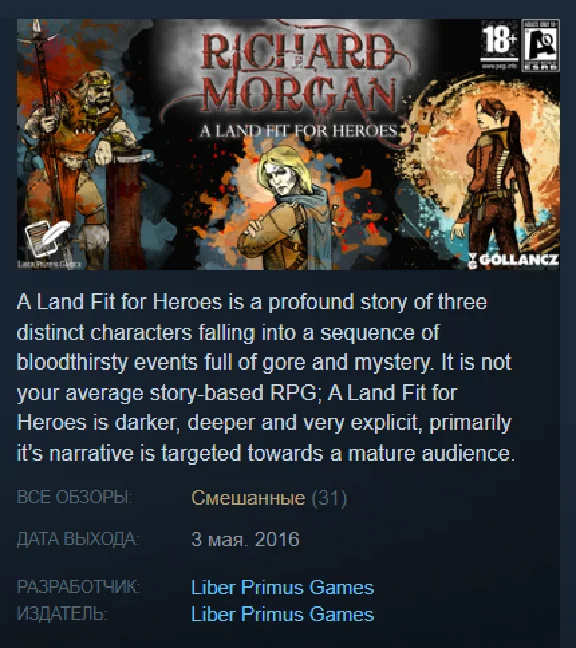Click the ИЗДАТЕЛЬ label

point(62,614)
